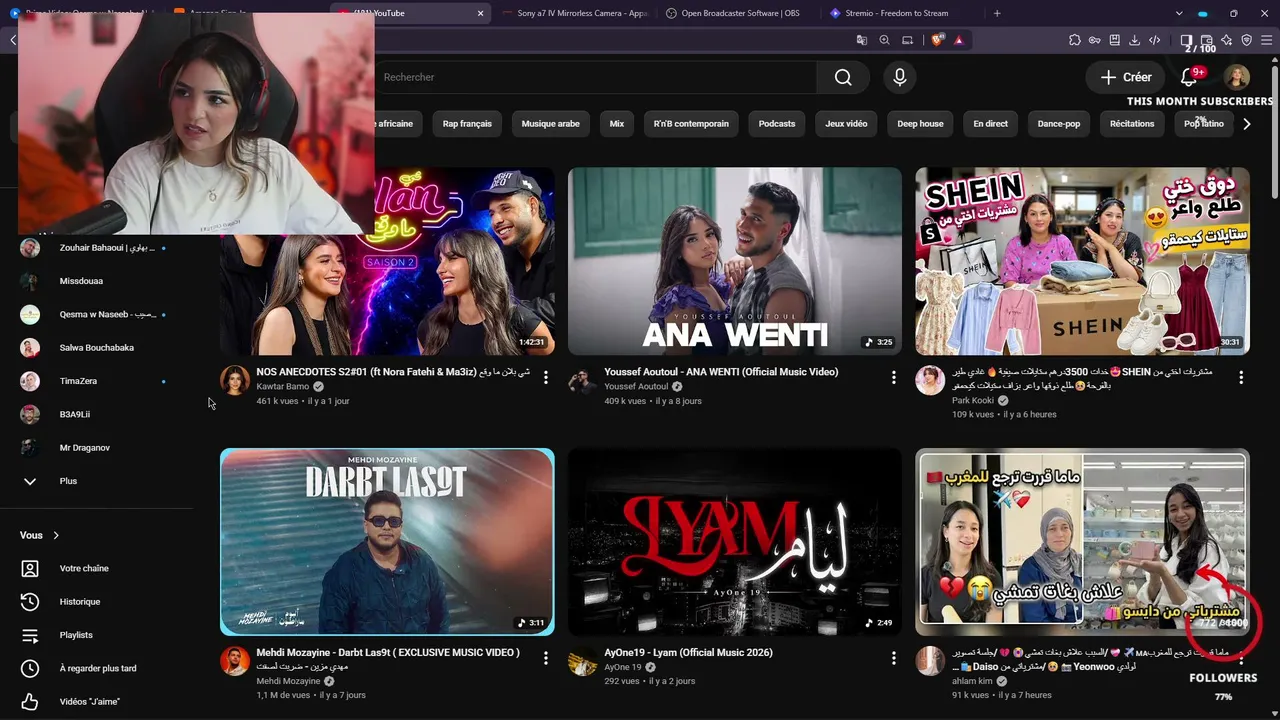Select the Musique arabe chip
This screenshot has width=1280, height=720.
551,124
